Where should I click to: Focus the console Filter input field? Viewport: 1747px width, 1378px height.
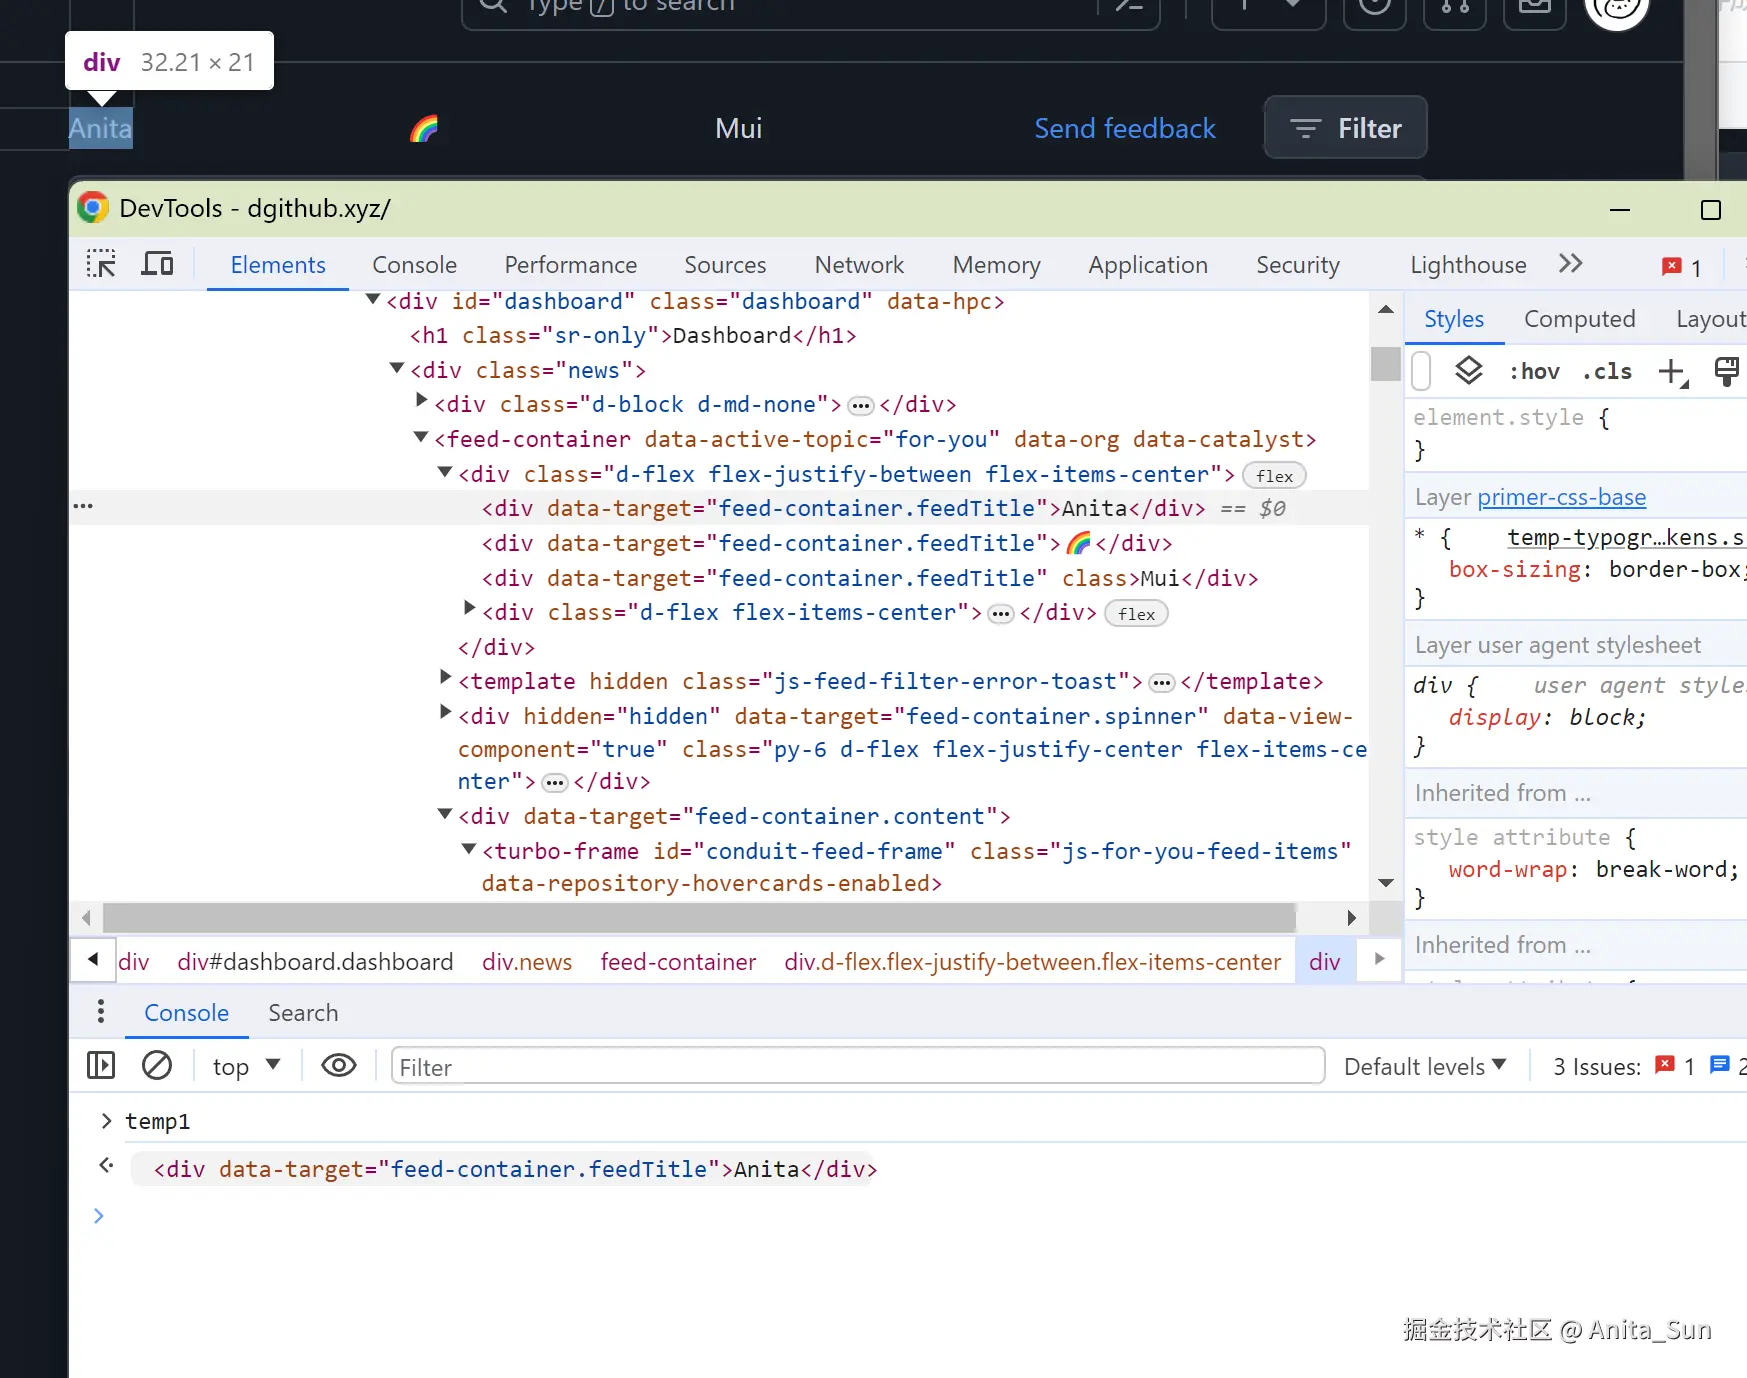tap(857, 1067)
